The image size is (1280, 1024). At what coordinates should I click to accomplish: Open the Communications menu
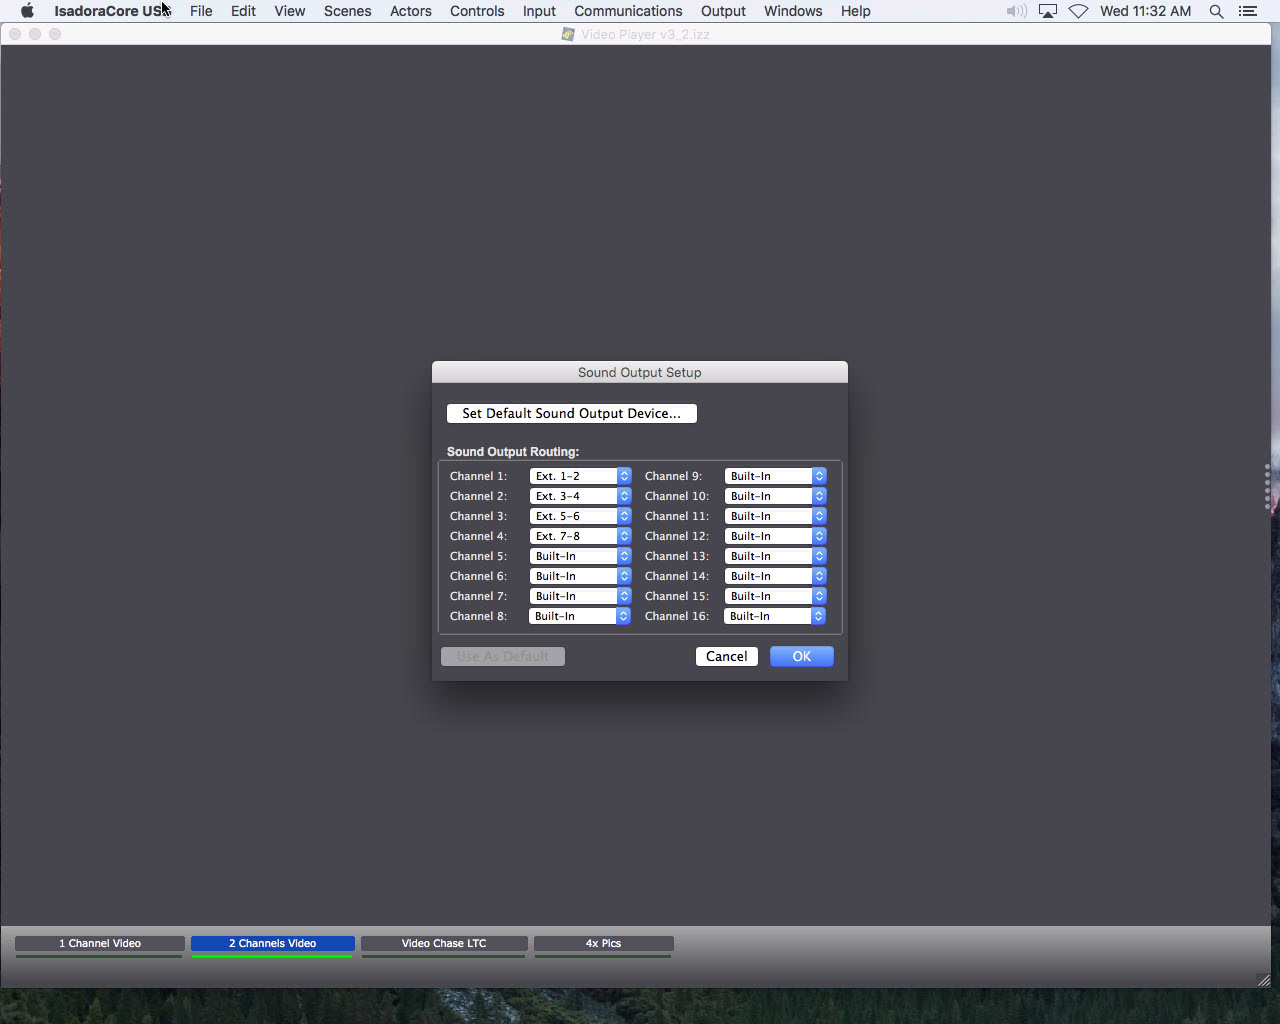pos(628,11)
